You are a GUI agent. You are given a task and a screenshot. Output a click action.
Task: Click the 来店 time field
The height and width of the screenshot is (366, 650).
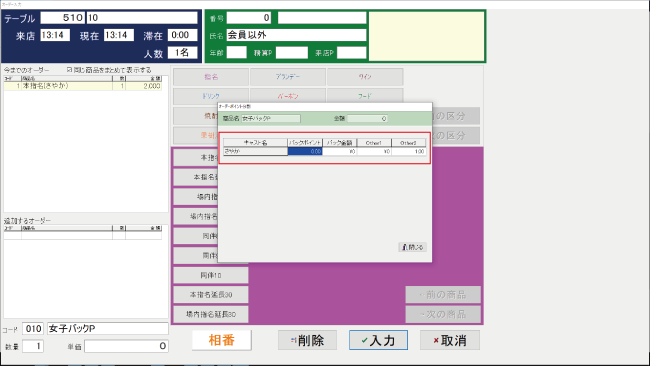pos(55,35)
